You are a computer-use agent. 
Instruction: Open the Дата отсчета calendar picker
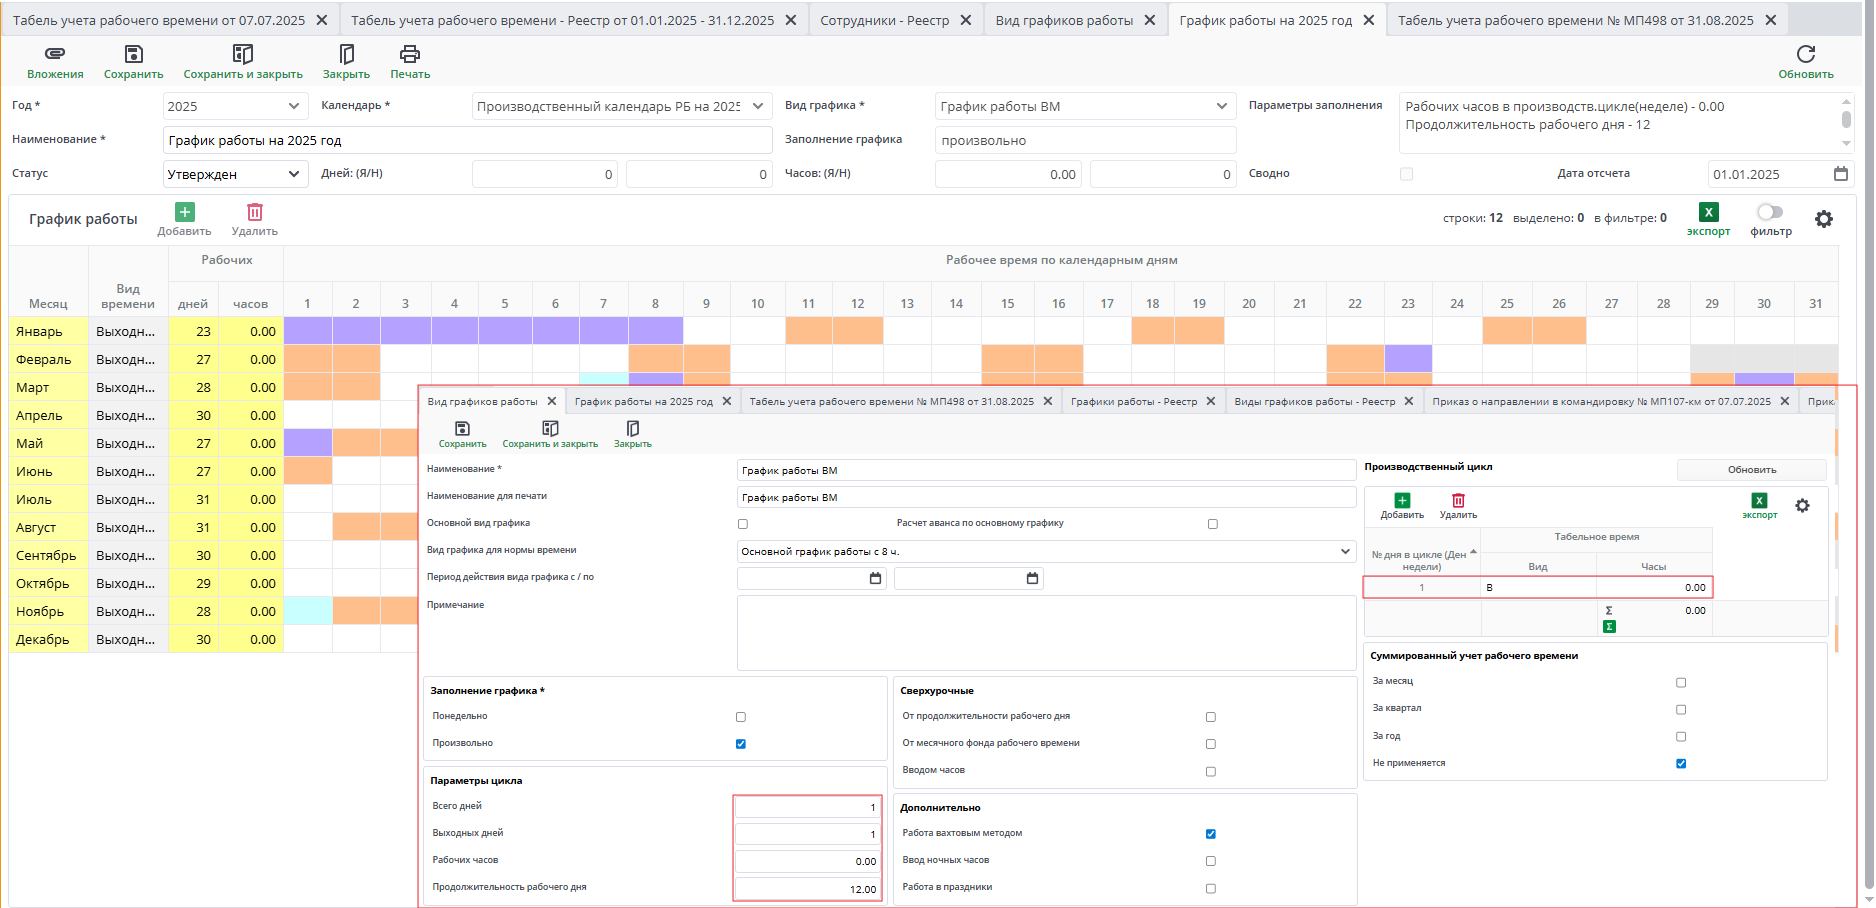pyautogui.click(x=1841, y=174)
